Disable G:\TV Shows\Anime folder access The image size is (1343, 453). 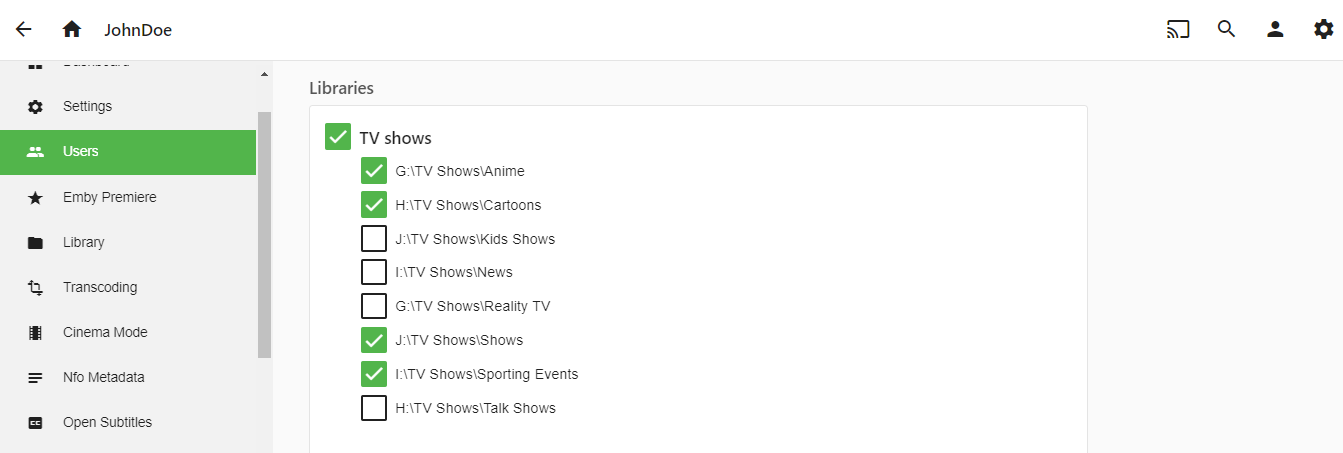[374, 171]
